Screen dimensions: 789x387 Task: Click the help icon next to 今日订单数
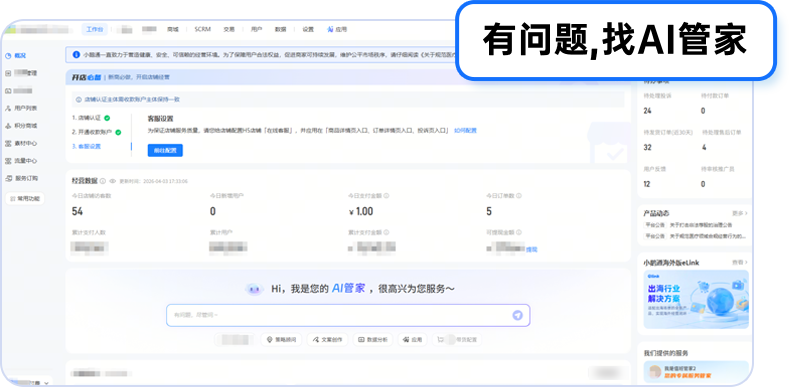[x=519, y=196]
